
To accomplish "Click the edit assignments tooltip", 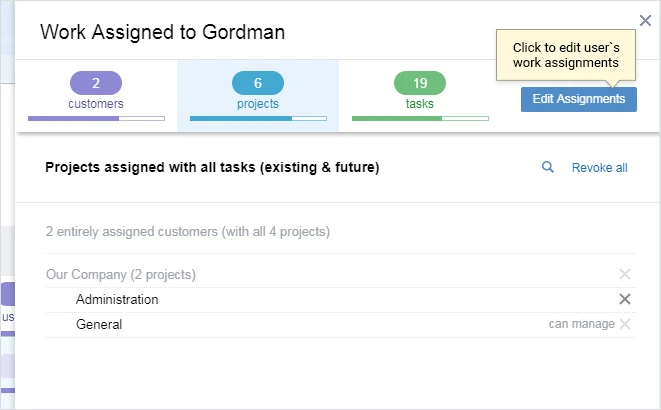I will [566, 55].
